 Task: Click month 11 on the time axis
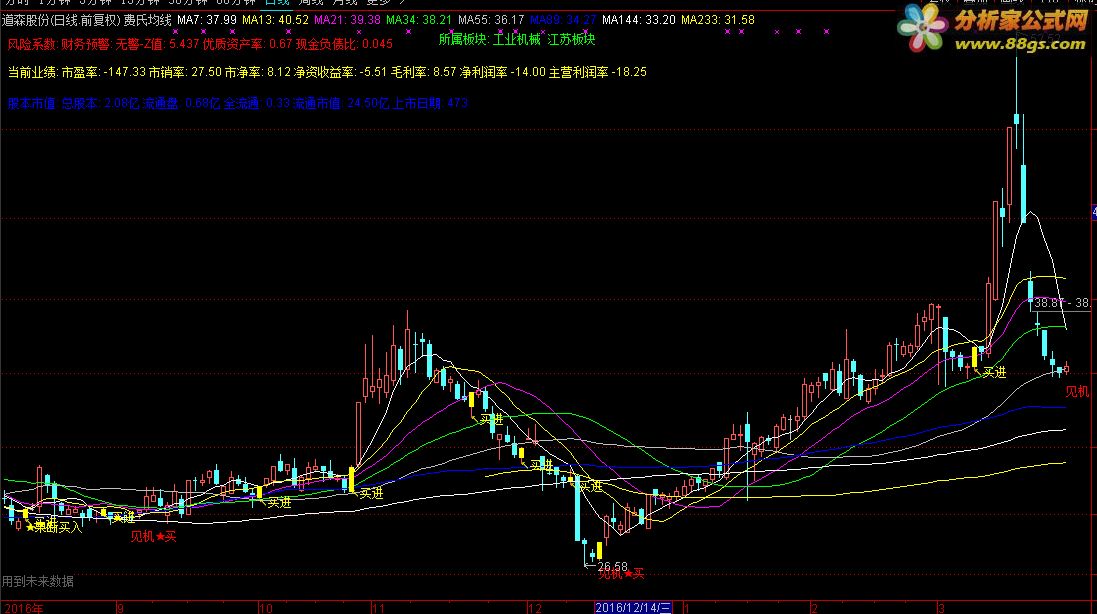tap(378, 608)
